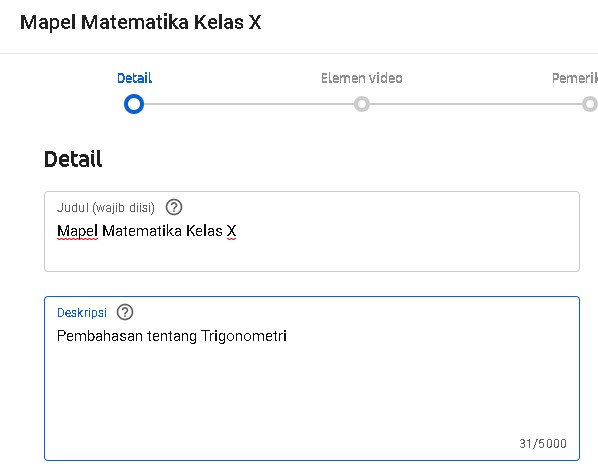Select the third step circle under Pemeriksaan
This screenshot has height=474, width=598.
[x=590, y=104]
